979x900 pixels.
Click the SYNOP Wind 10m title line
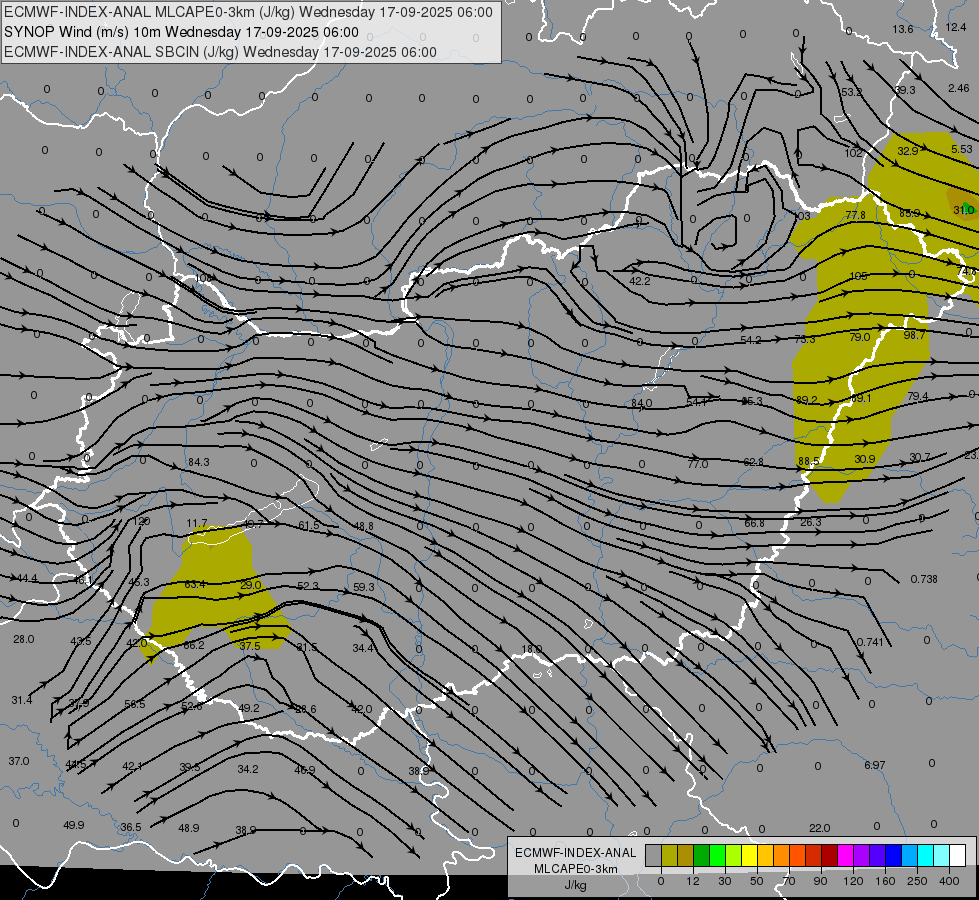click(x=181, y=32)
